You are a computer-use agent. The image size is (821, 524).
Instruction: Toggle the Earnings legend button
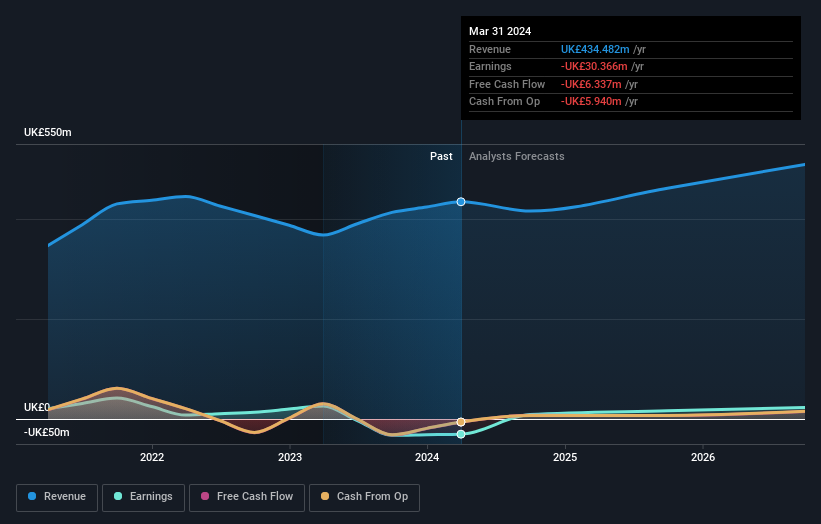[143, 497]
